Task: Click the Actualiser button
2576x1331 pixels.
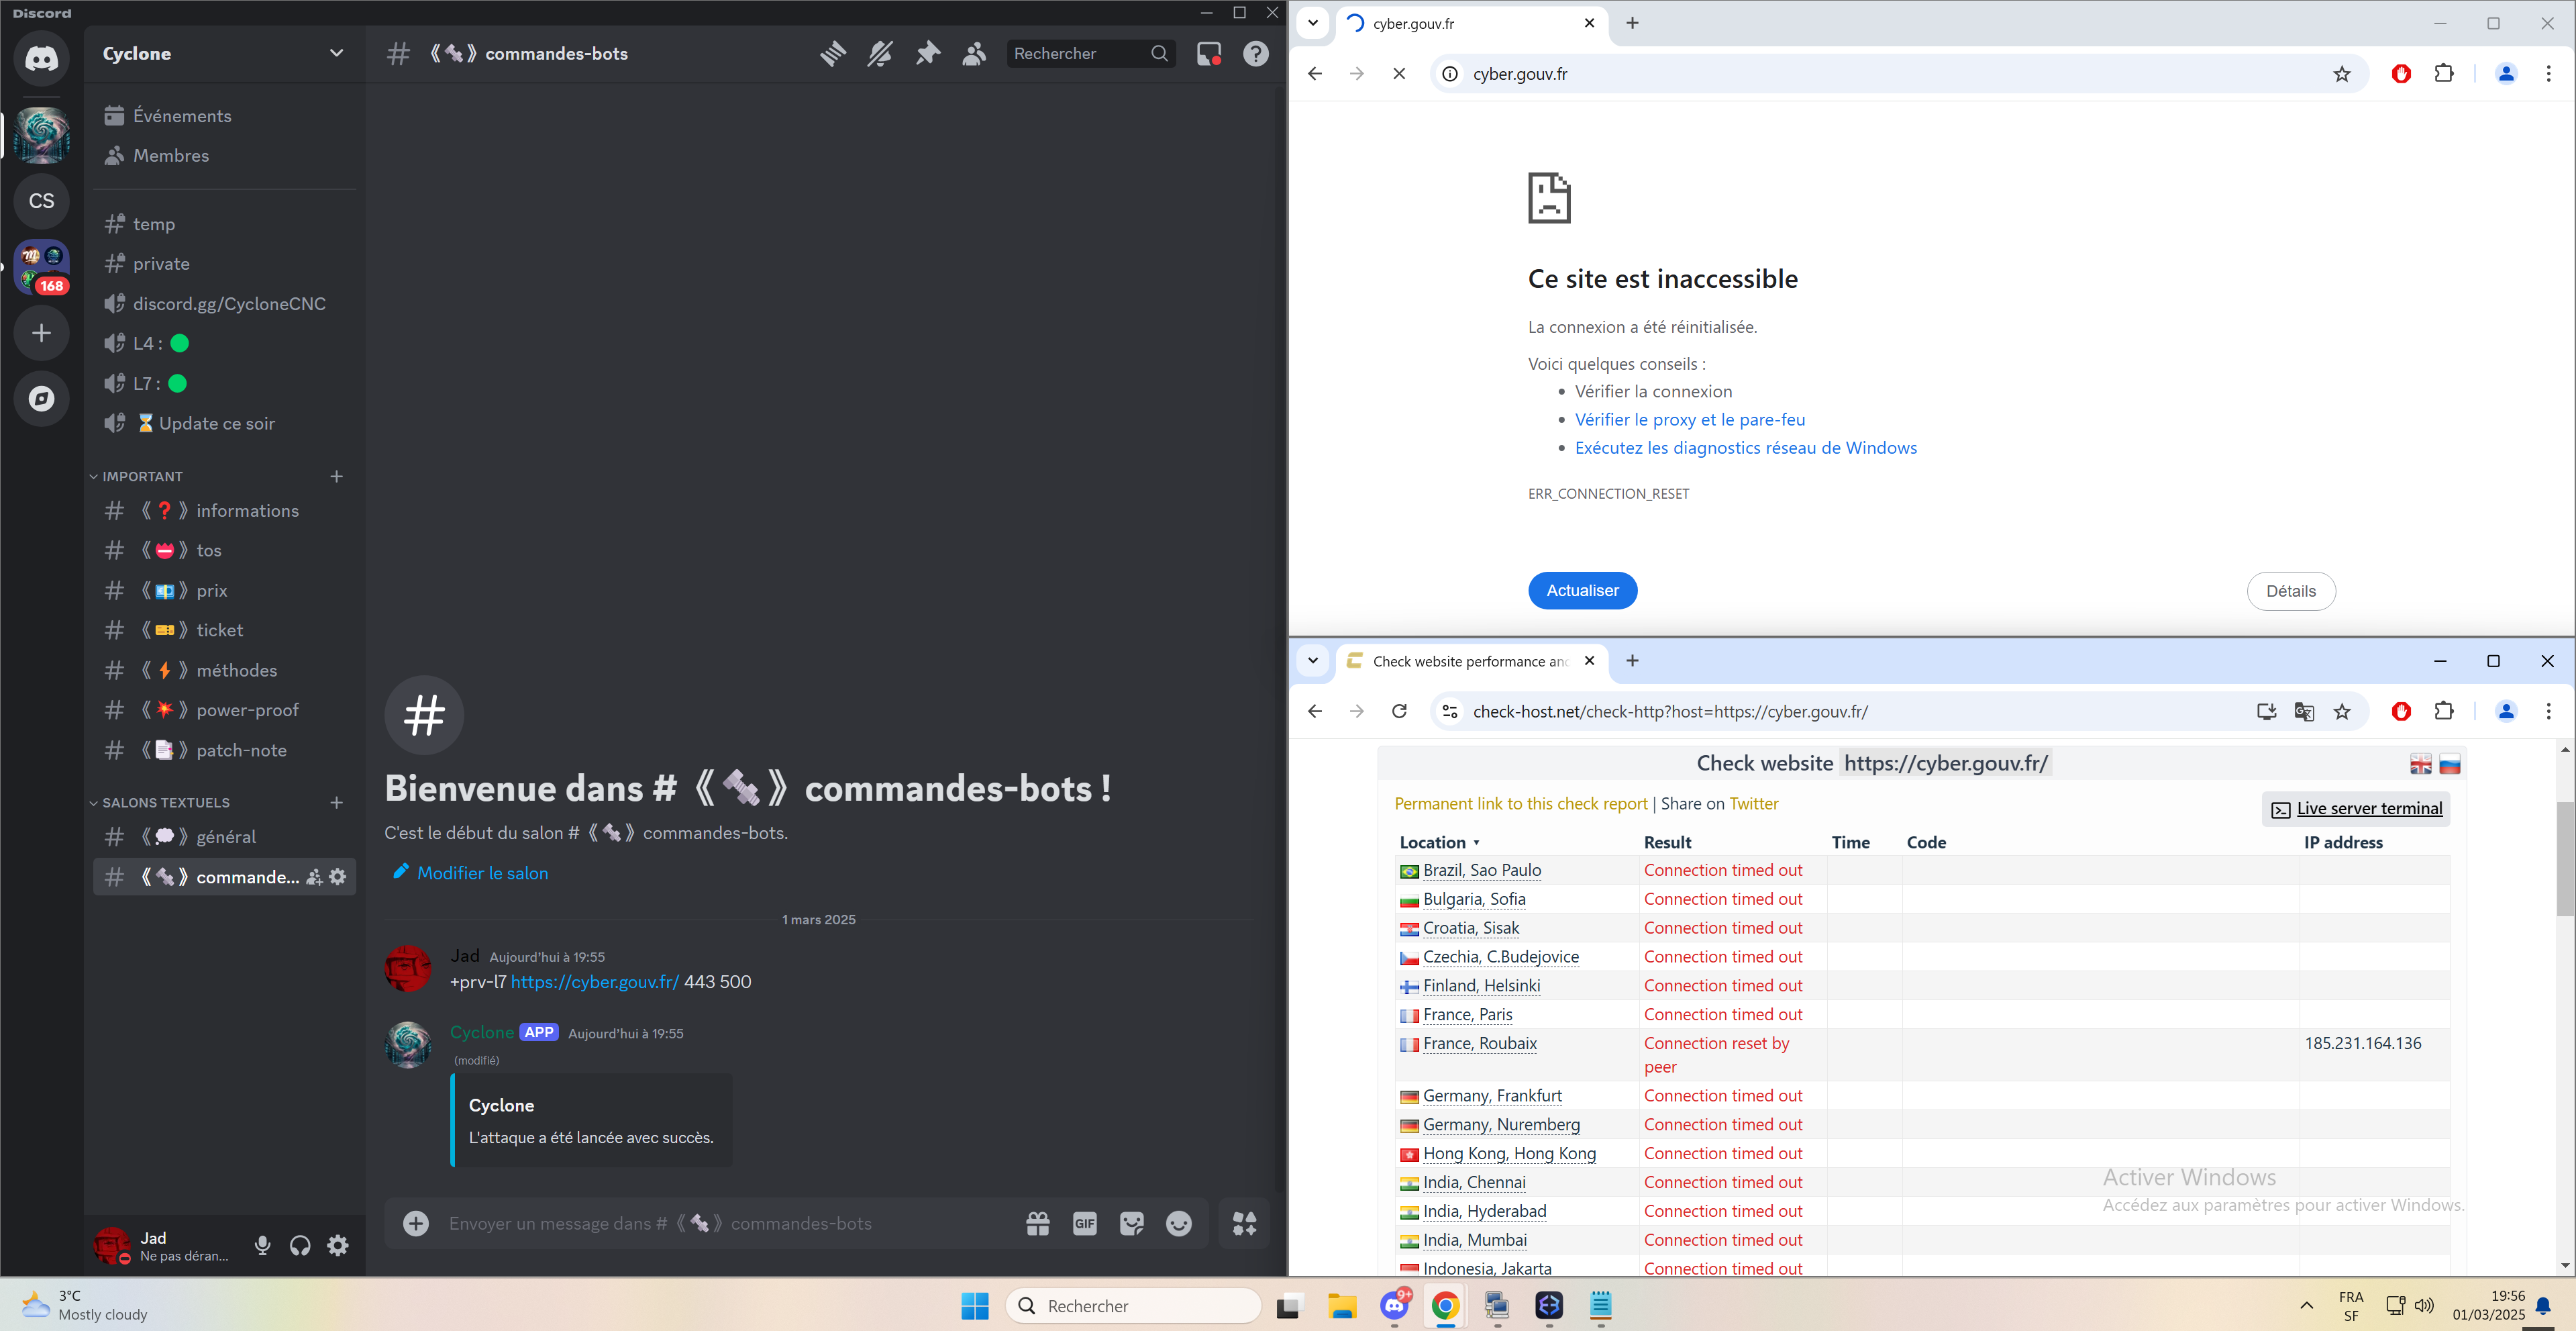Action: pyautogui.click(x=1582, y=591)
